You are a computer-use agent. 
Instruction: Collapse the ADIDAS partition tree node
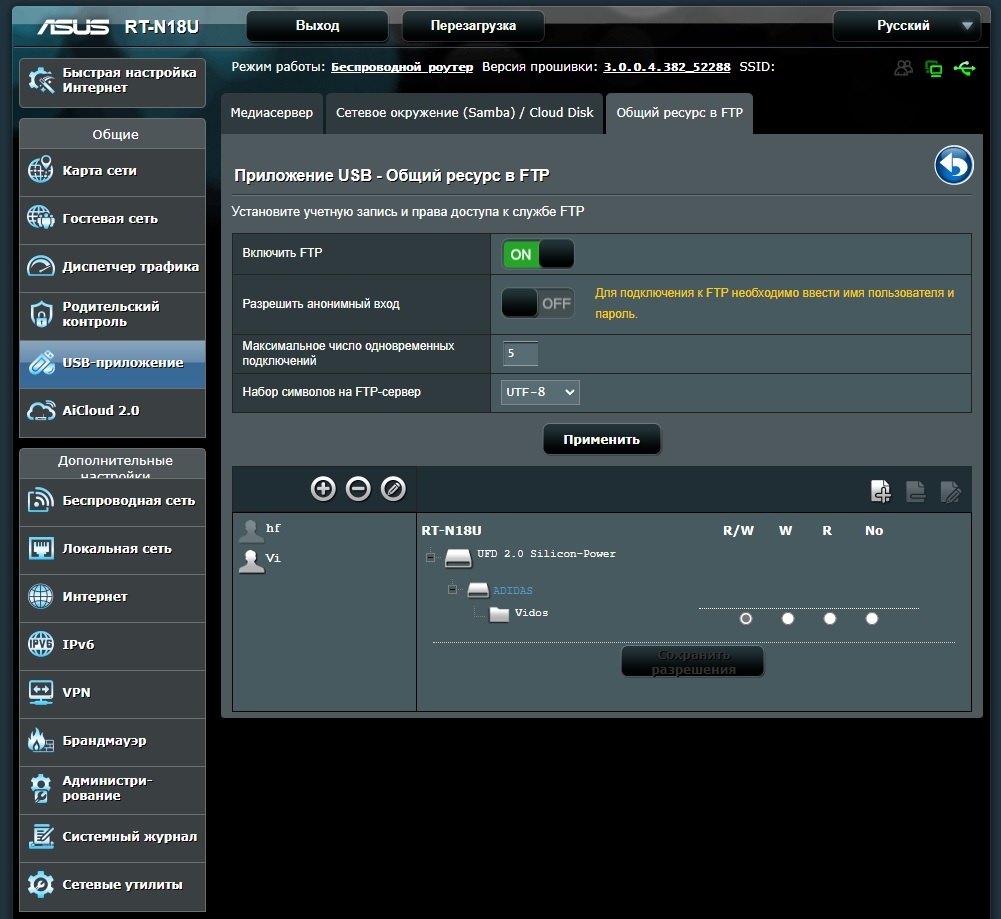[452, 590]
